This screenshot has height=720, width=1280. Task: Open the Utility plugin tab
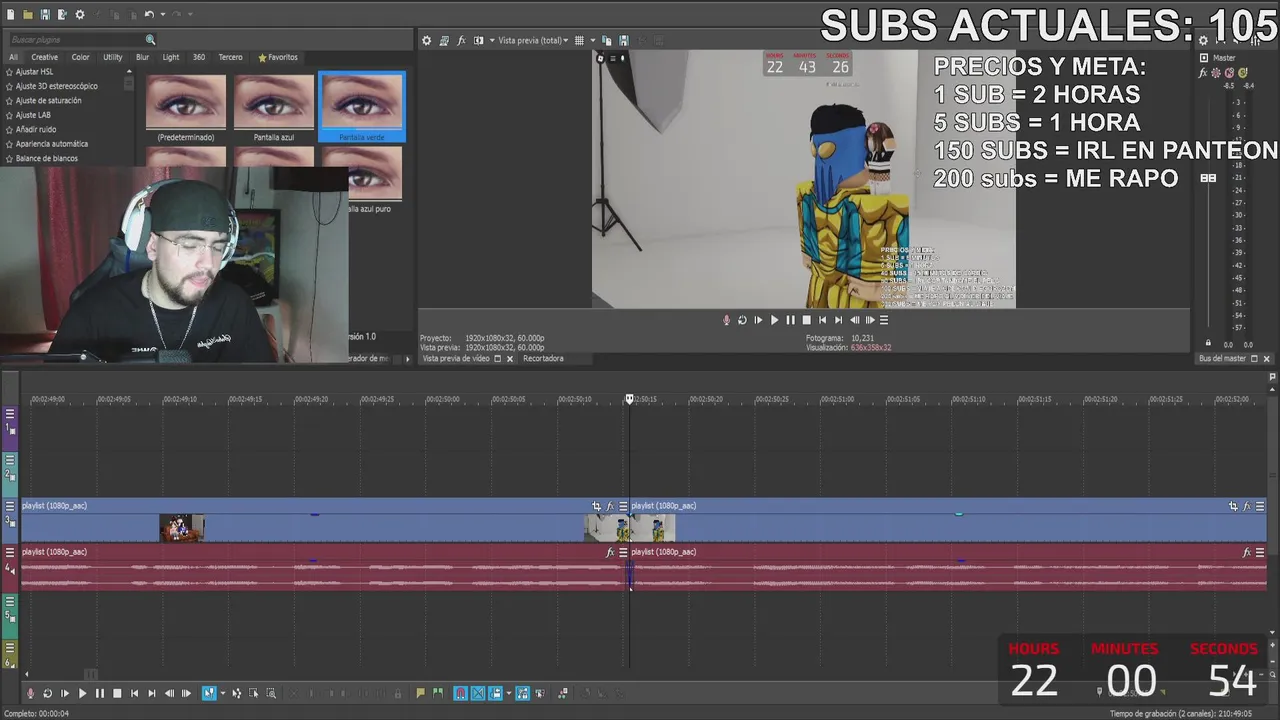pyautogui.click(x=112, y=57)
